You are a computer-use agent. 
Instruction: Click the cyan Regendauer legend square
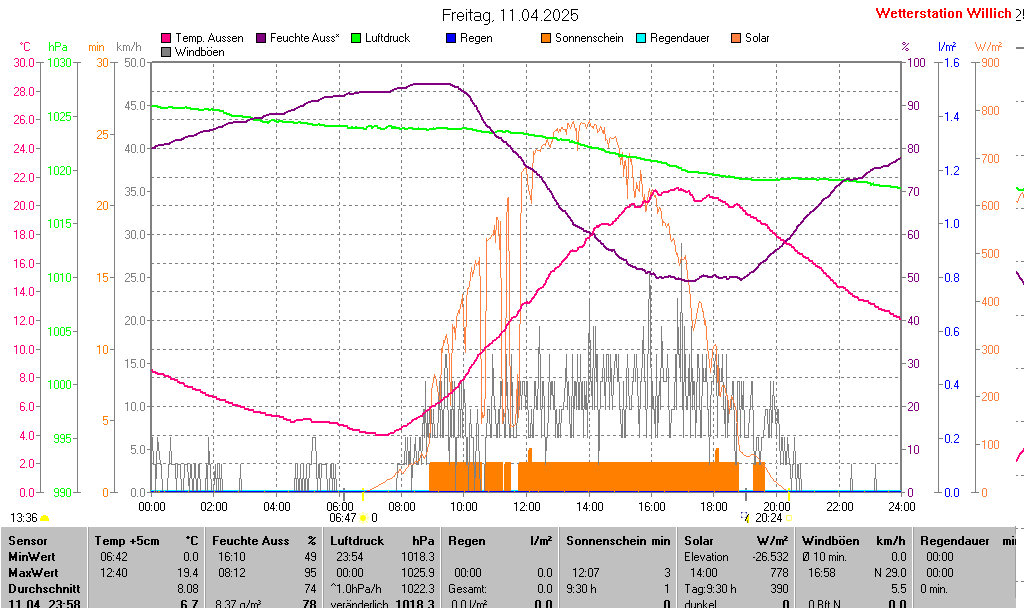click(641, 38)
